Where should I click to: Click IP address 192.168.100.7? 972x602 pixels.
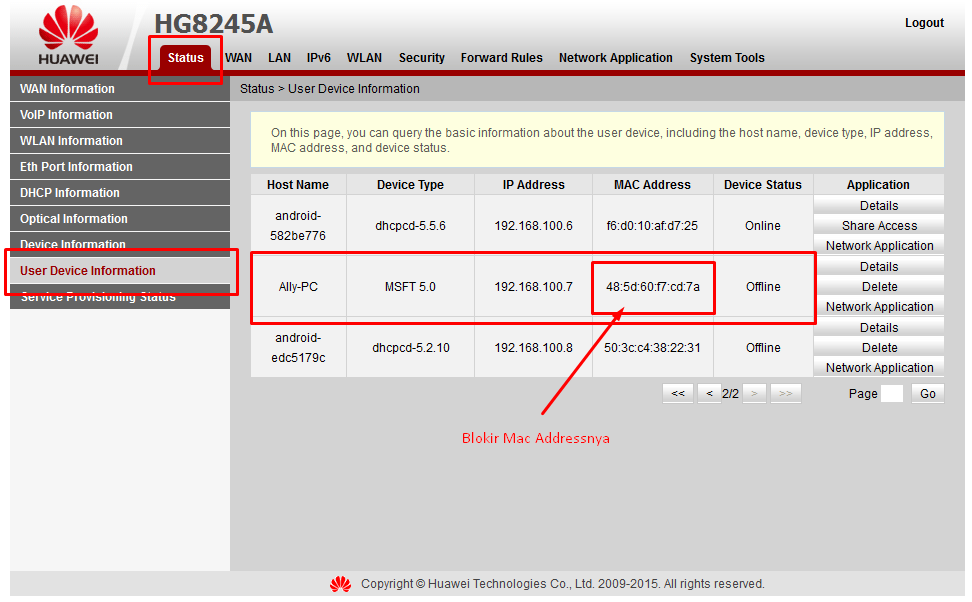pos(533,286)
